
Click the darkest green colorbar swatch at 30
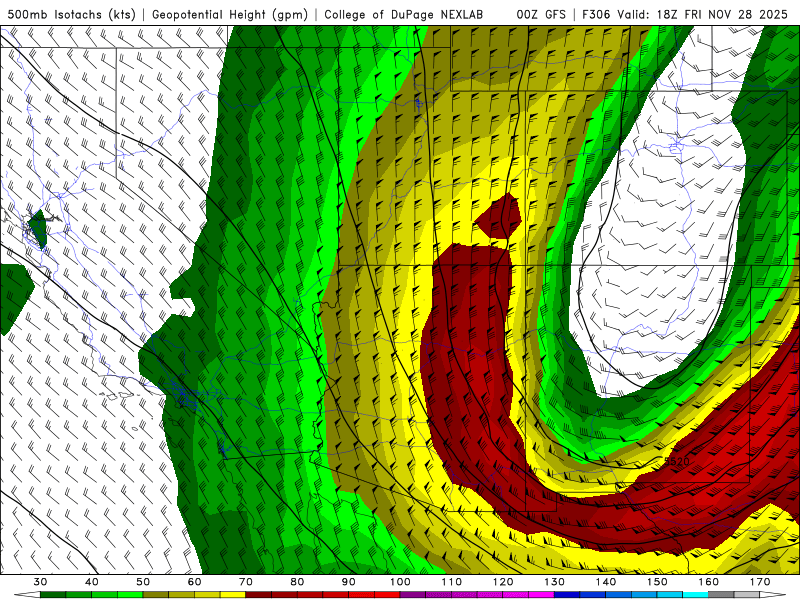53,595
